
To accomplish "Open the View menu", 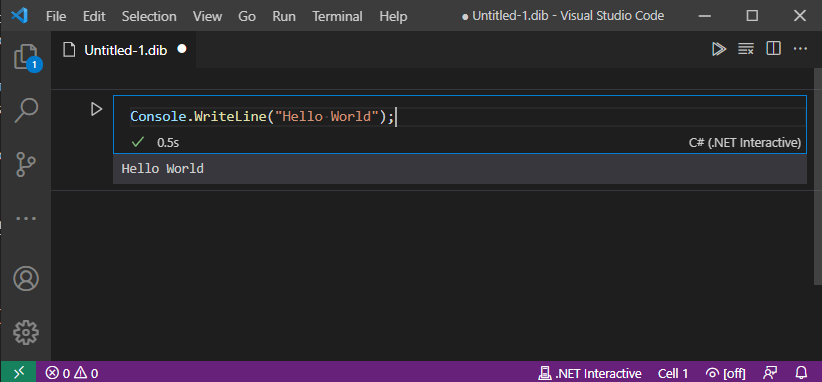I will pyautogui.click(x=207, y=16).
